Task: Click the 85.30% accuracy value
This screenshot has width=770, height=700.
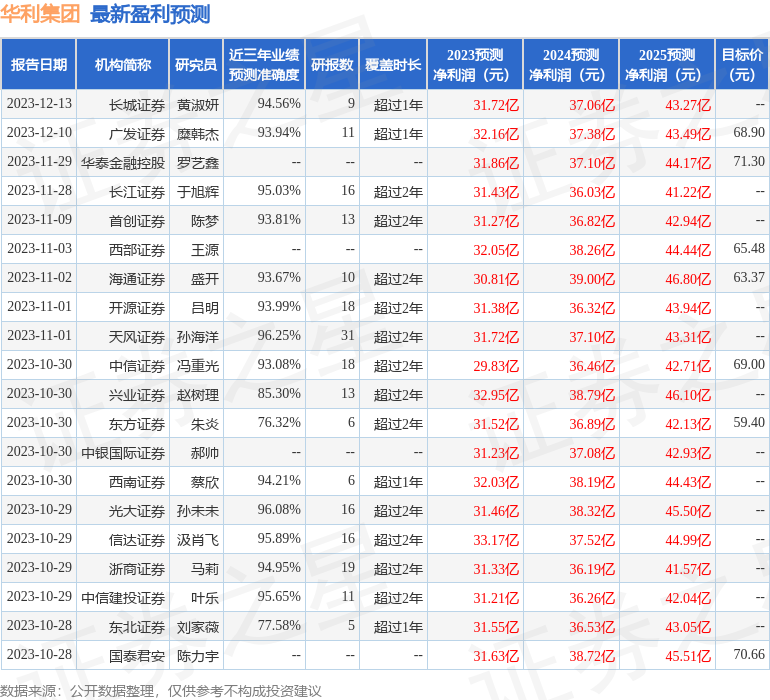Action: [279, 393]
